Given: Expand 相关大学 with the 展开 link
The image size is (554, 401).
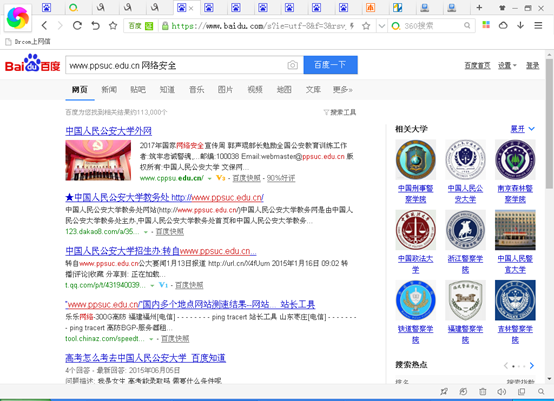Looking at the screenshot, I should click(523, 129).
